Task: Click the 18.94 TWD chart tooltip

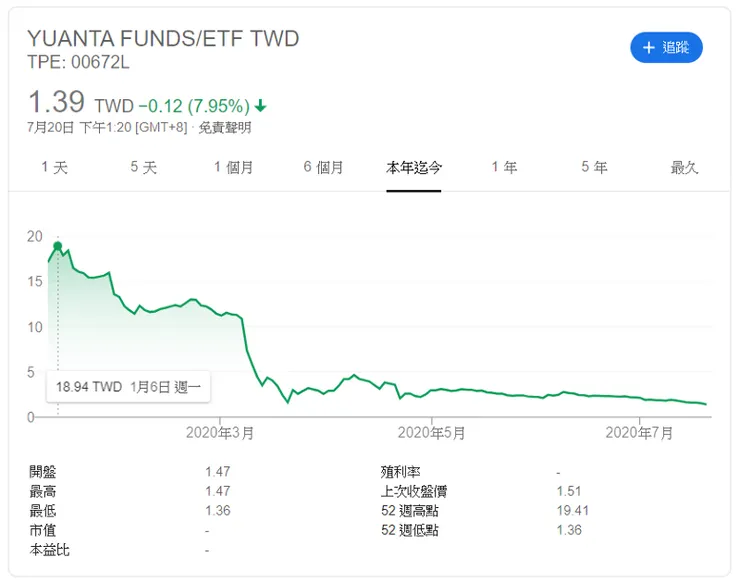Action: tap(129, 387)
